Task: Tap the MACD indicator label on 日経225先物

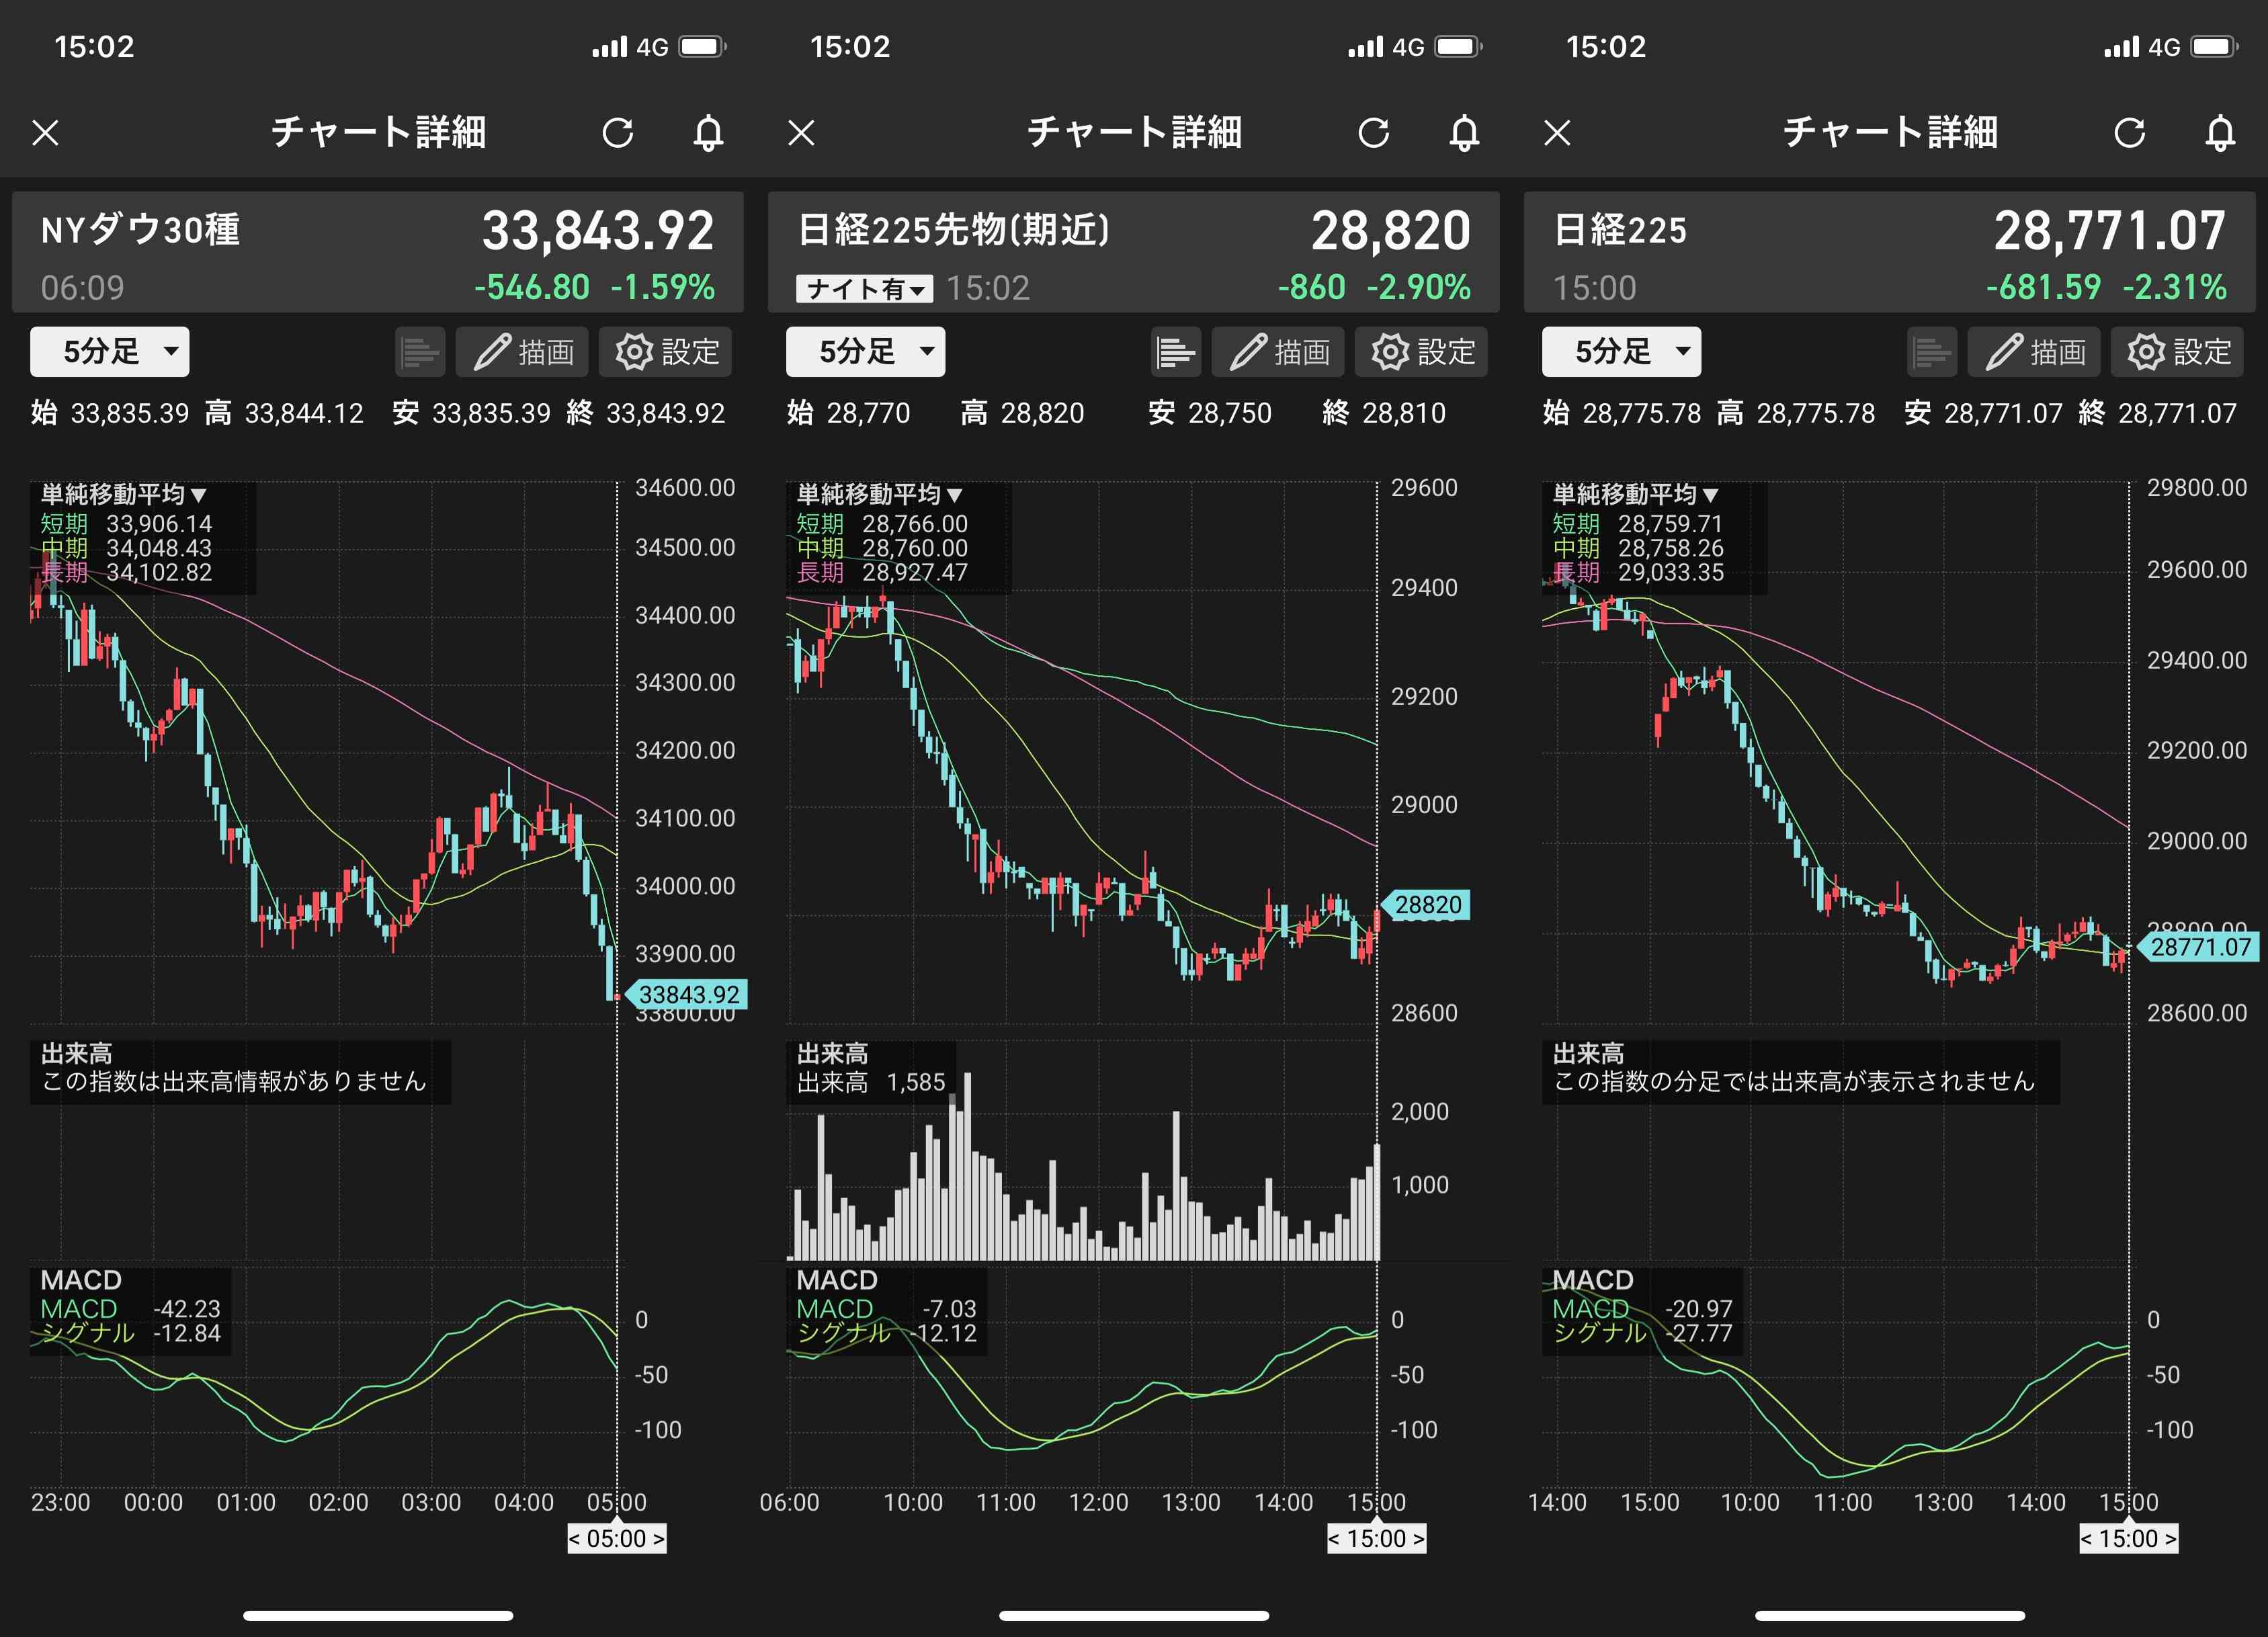Action: tap(837, 1280)
